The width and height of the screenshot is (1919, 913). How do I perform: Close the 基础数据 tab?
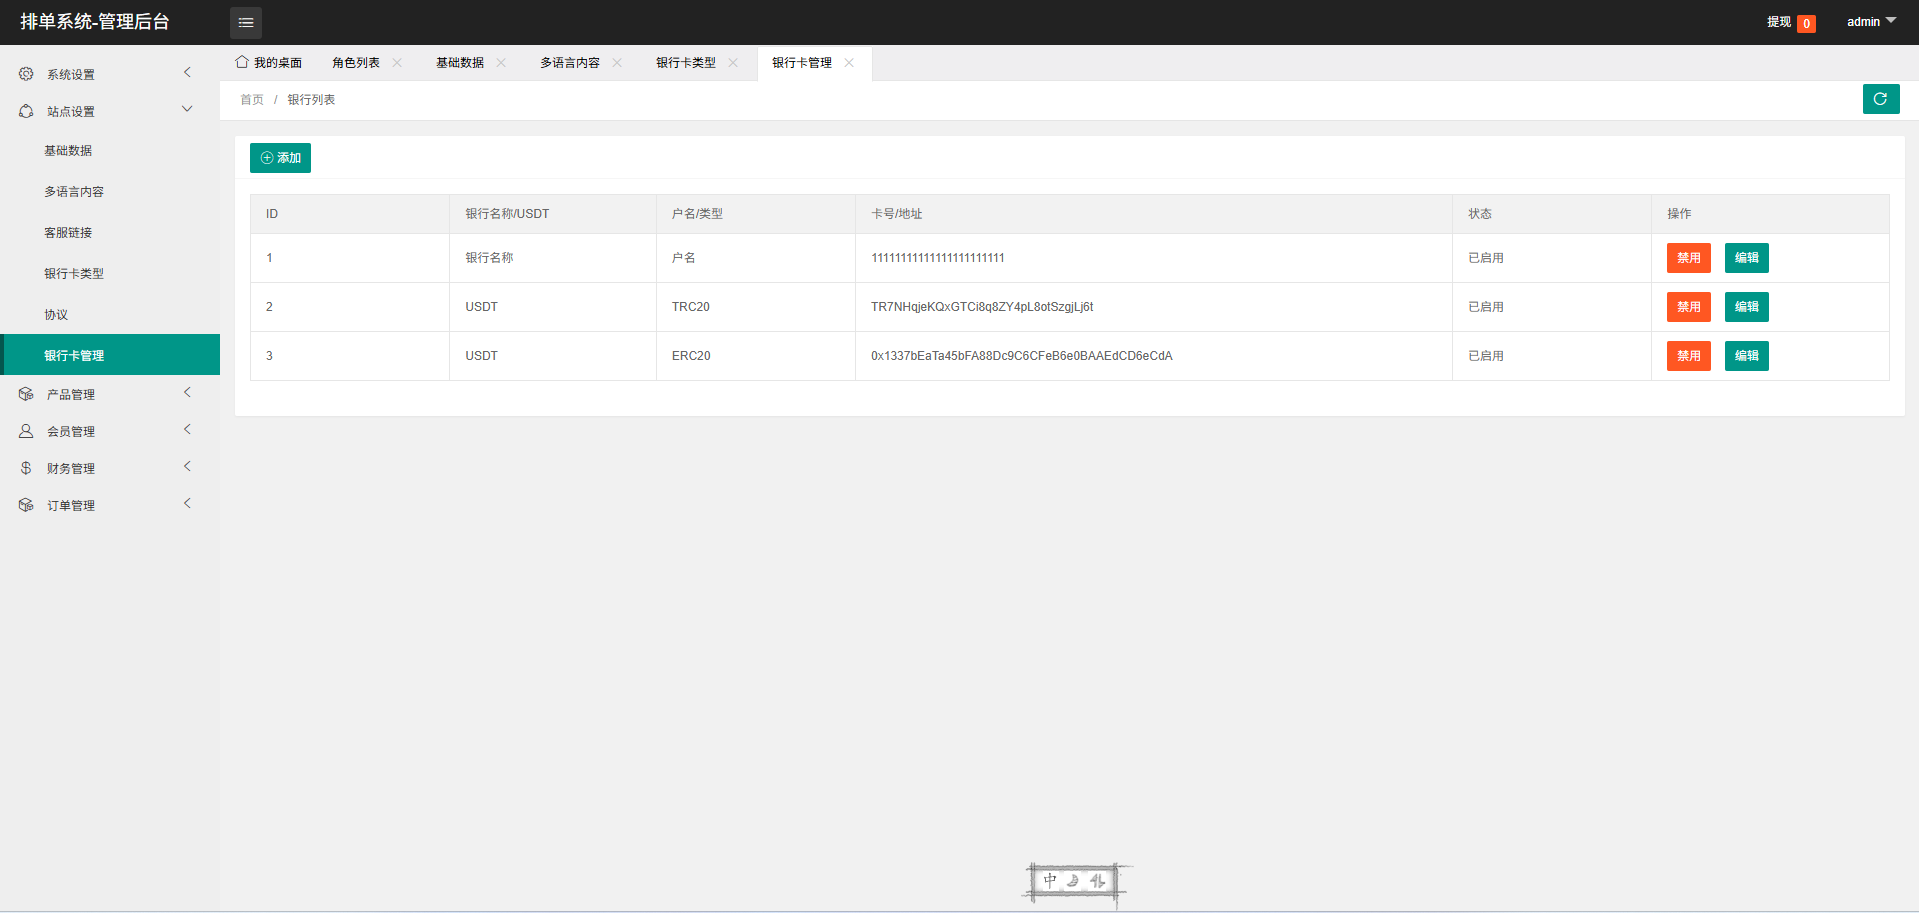(x=502, y=63)
